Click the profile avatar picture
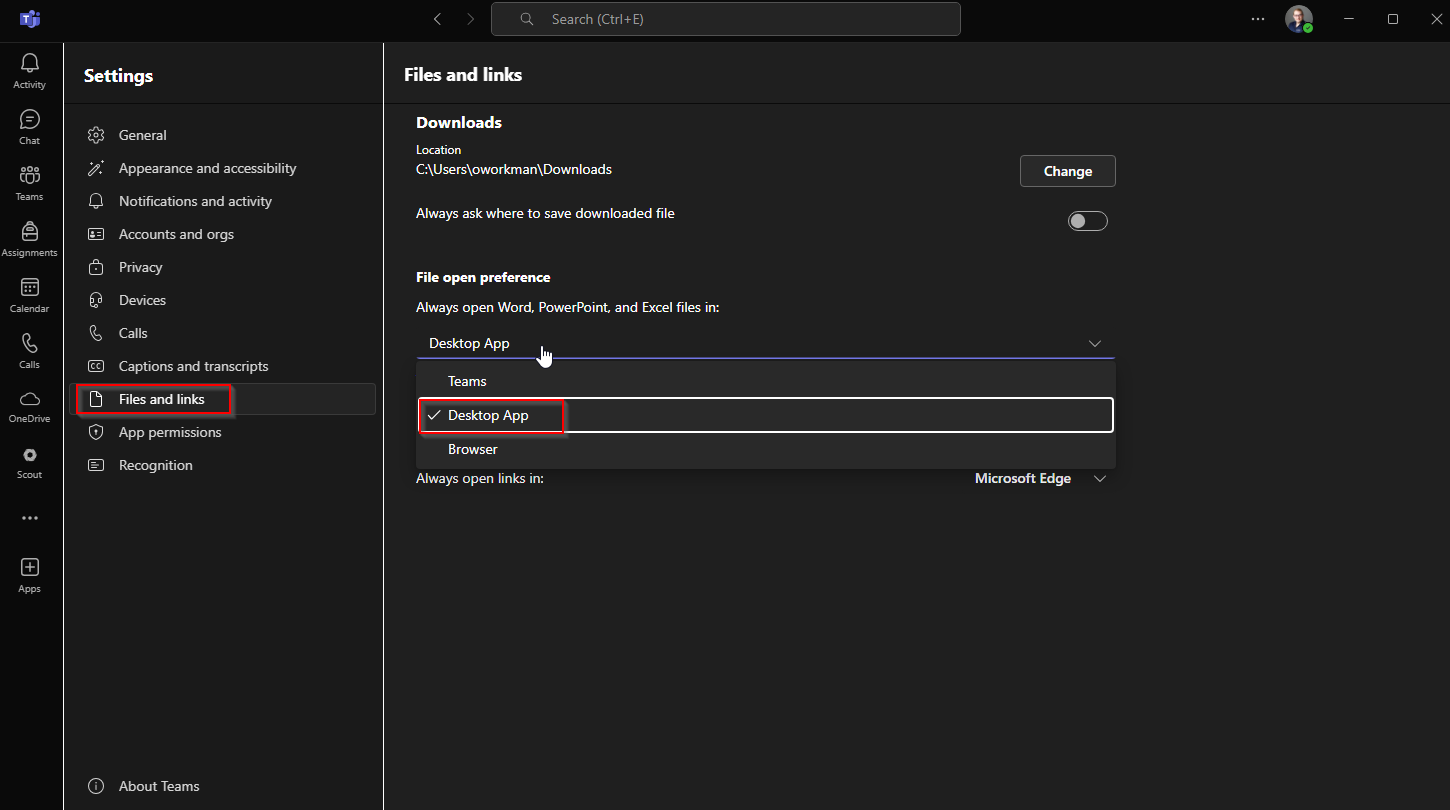The height and width of the screenshot is (810, 1450). (1298, 19)
